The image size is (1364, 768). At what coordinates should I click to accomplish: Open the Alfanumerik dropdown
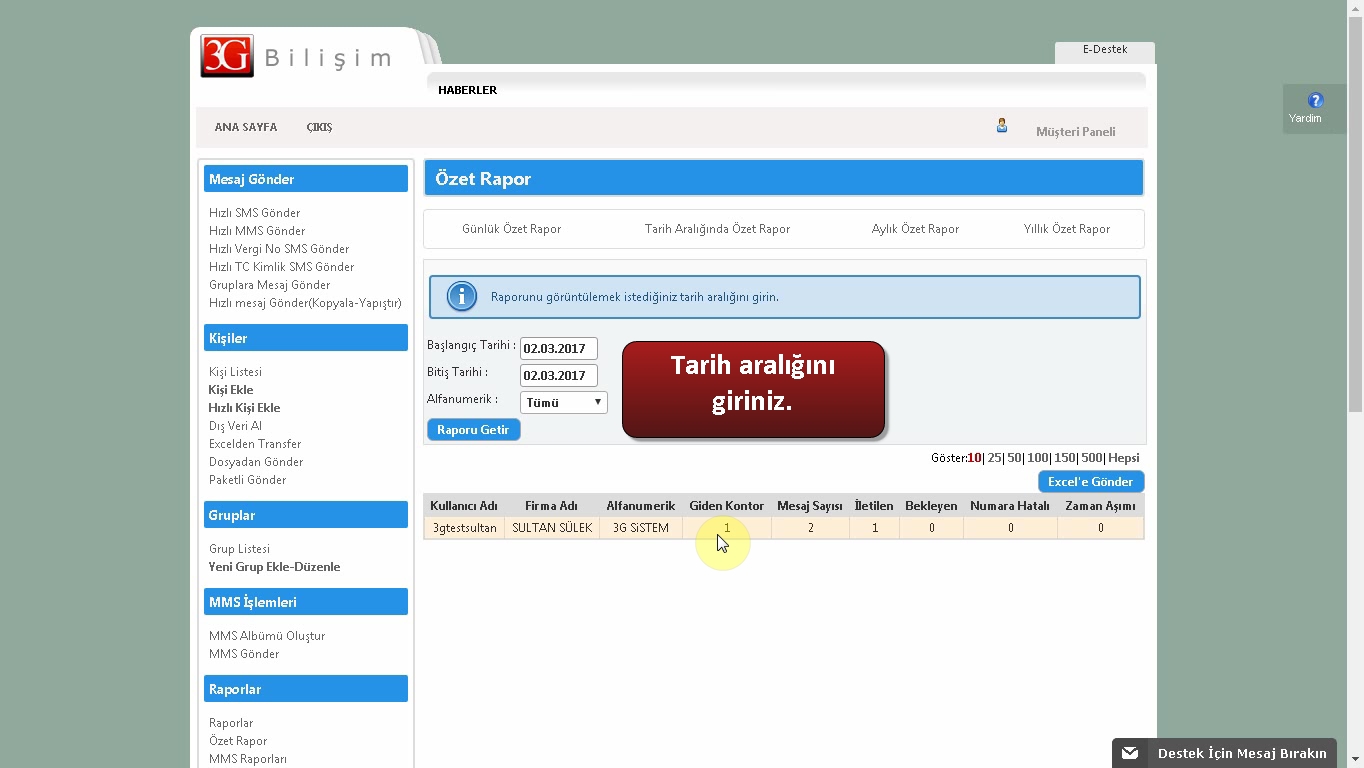pos(563,402)
